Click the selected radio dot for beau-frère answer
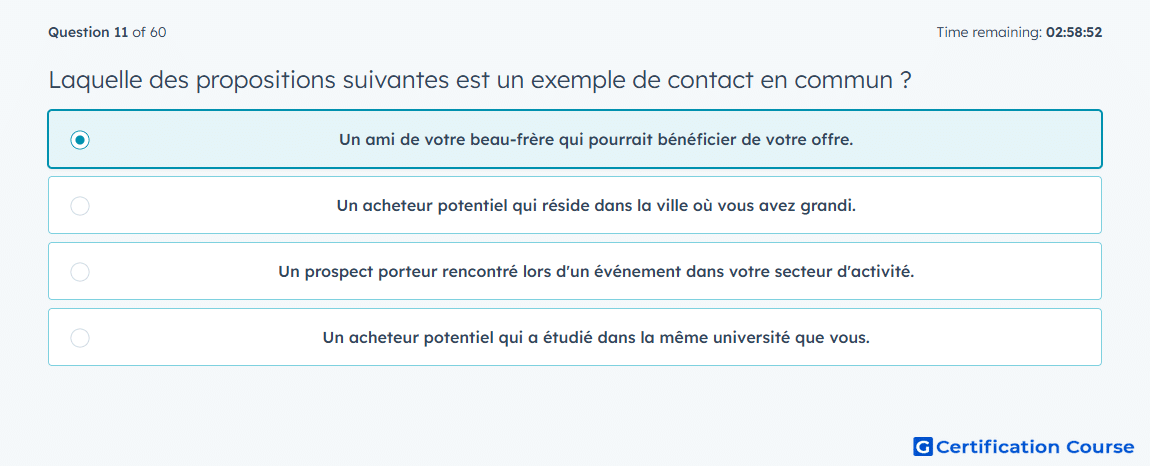The image size is (1150, 466). click(x=80, y=139)
